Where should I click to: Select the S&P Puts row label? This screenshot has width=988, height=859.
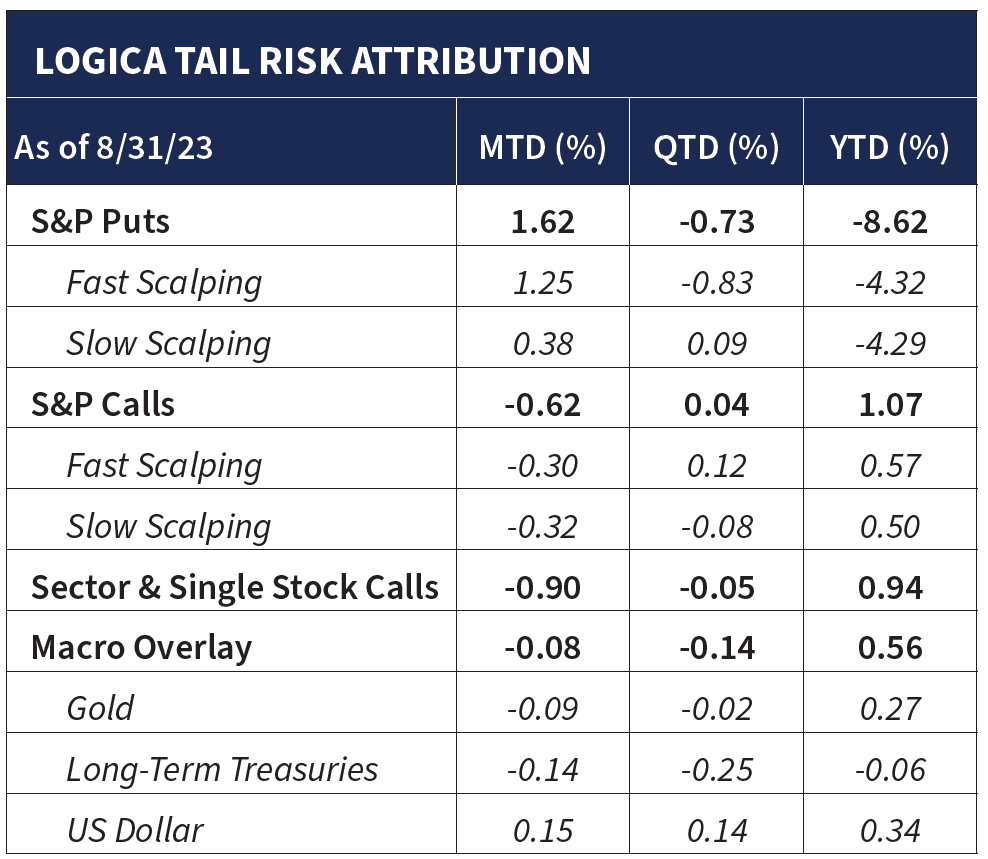coord(101,221)
